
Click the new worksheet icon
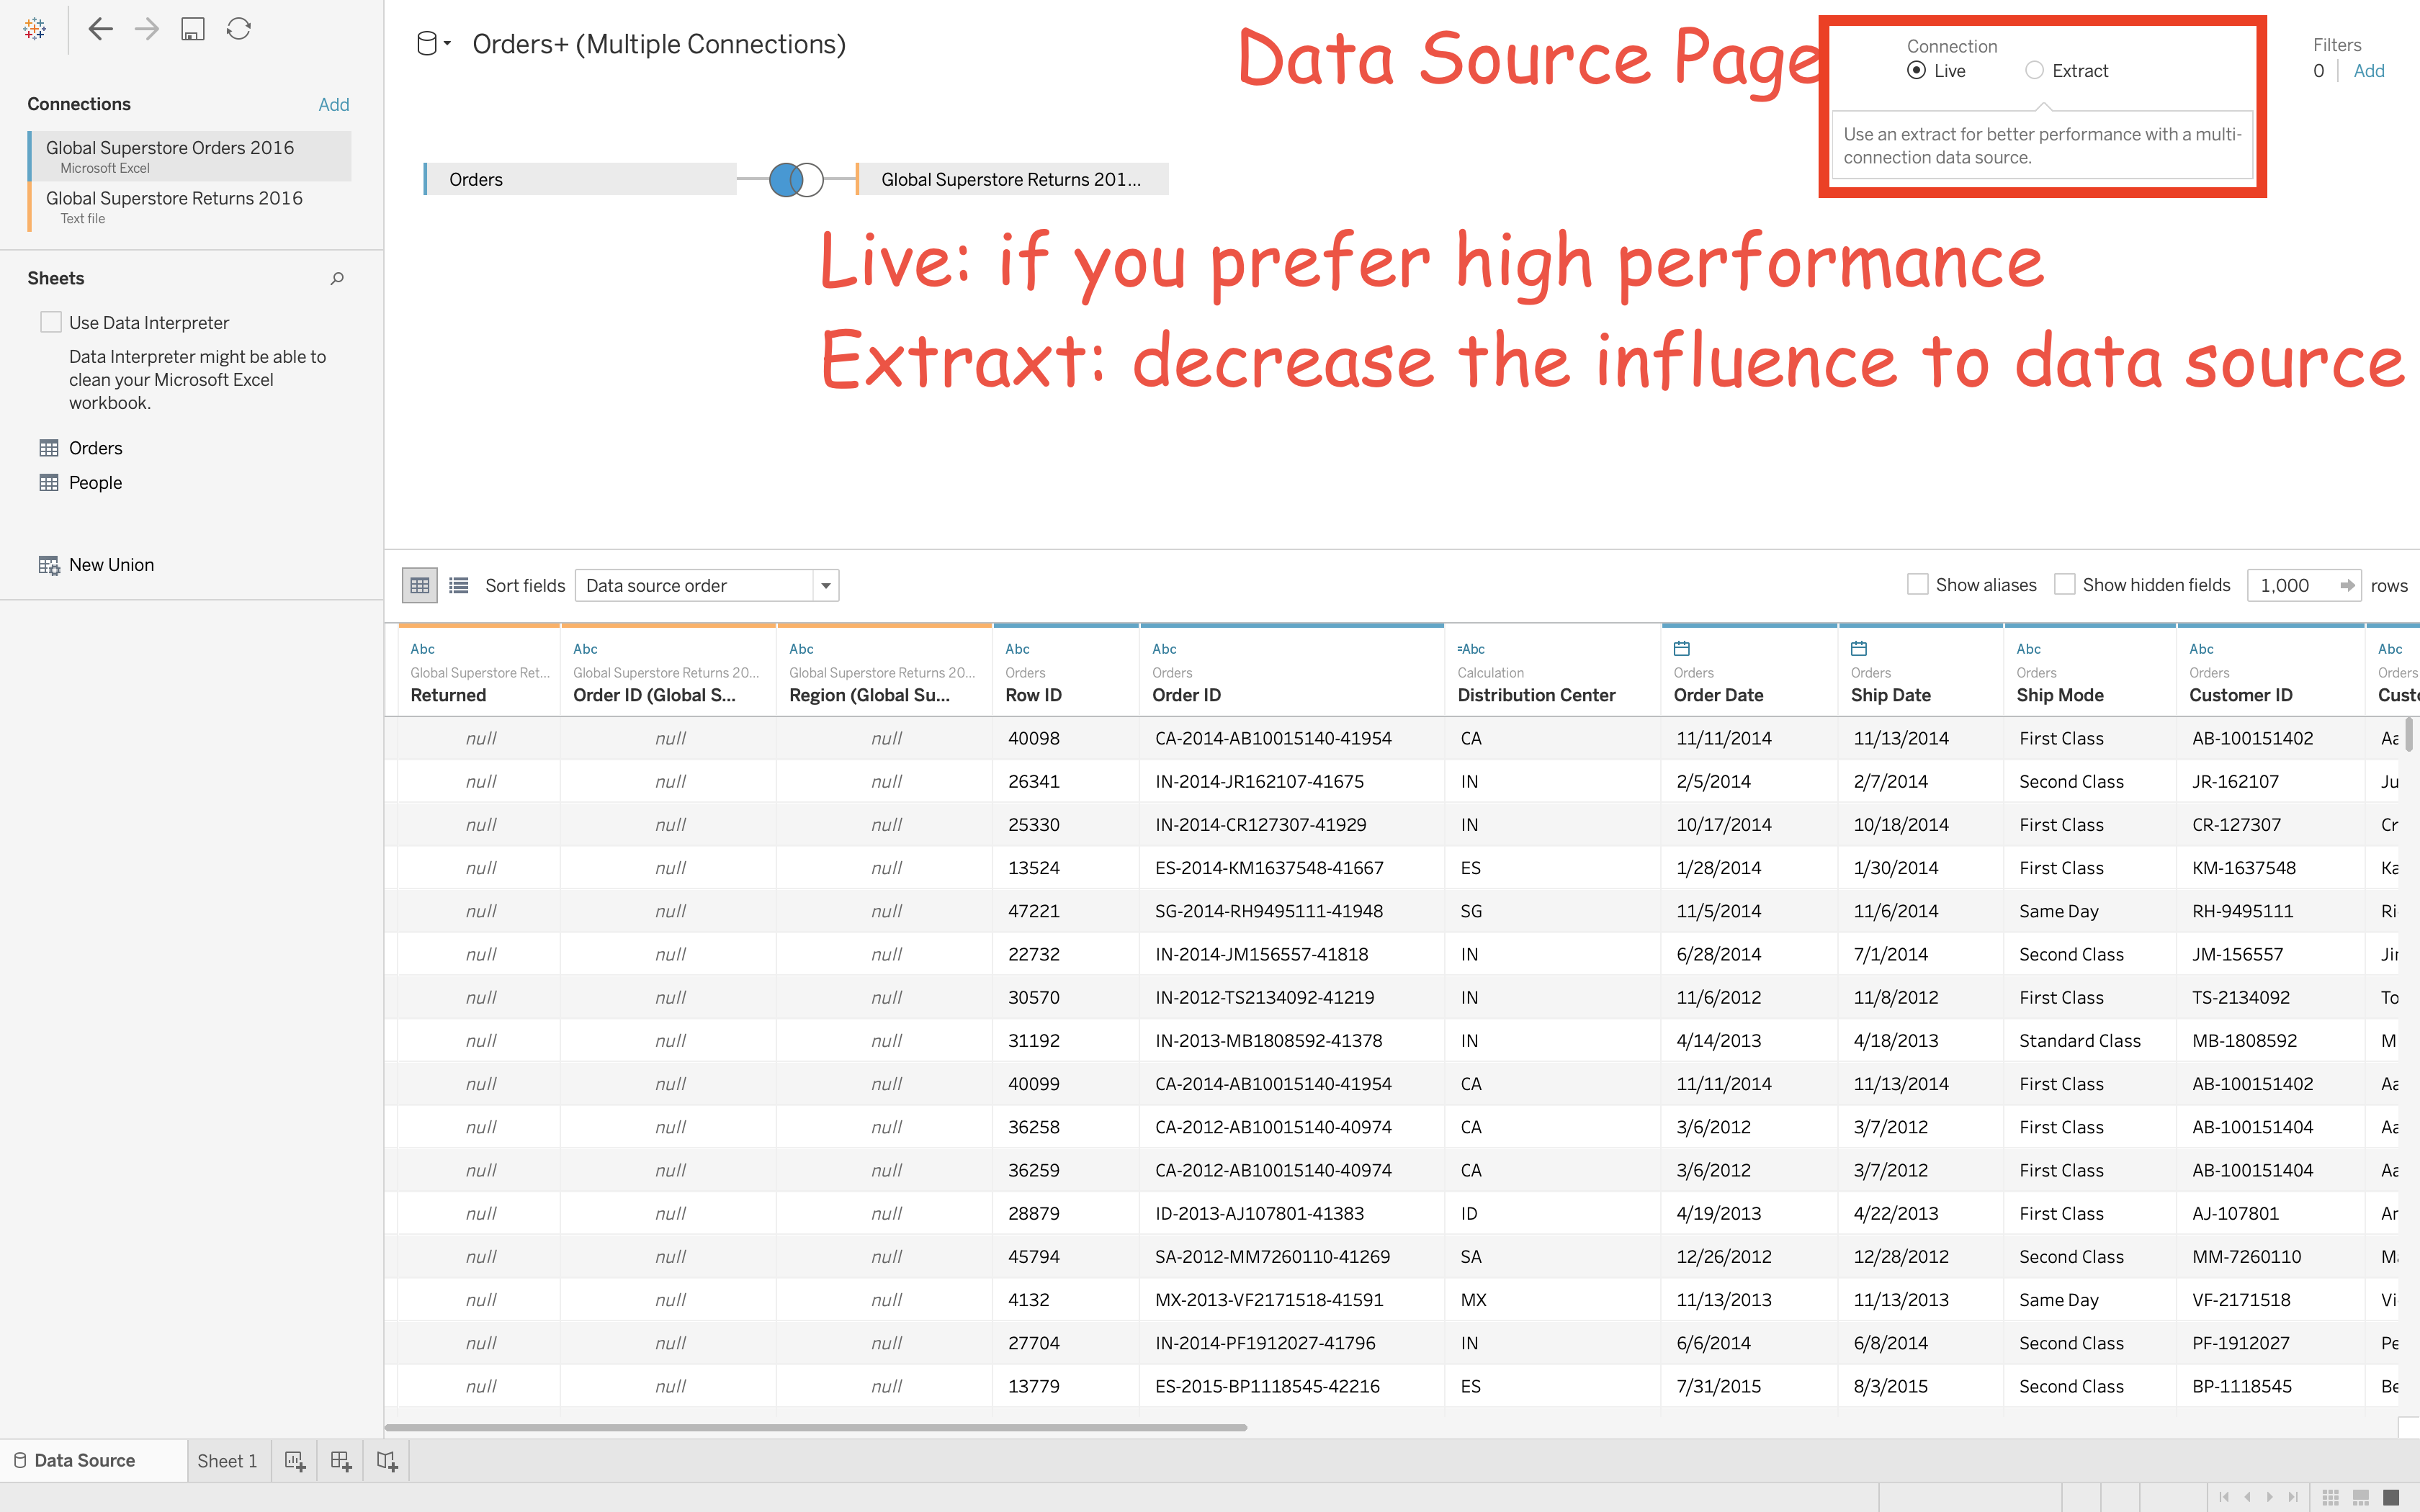click(294, 1461)
